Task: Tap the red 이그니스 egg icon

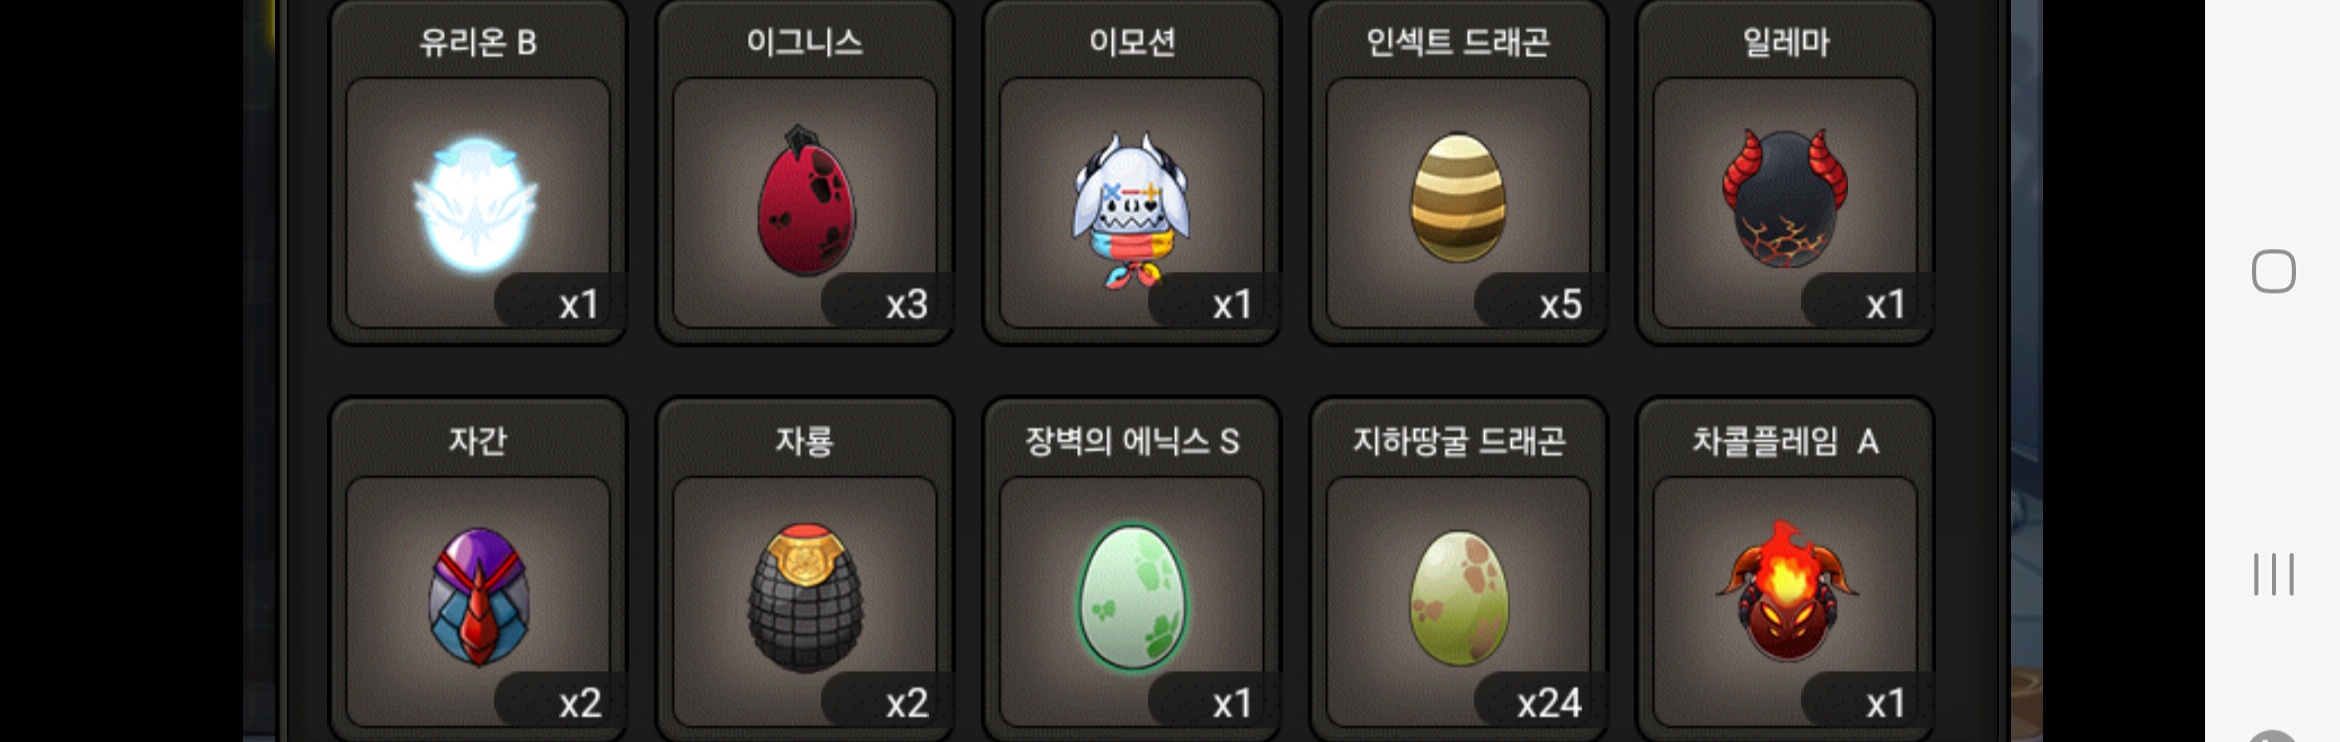Action: pyautogui.click(x=806, y=201)
